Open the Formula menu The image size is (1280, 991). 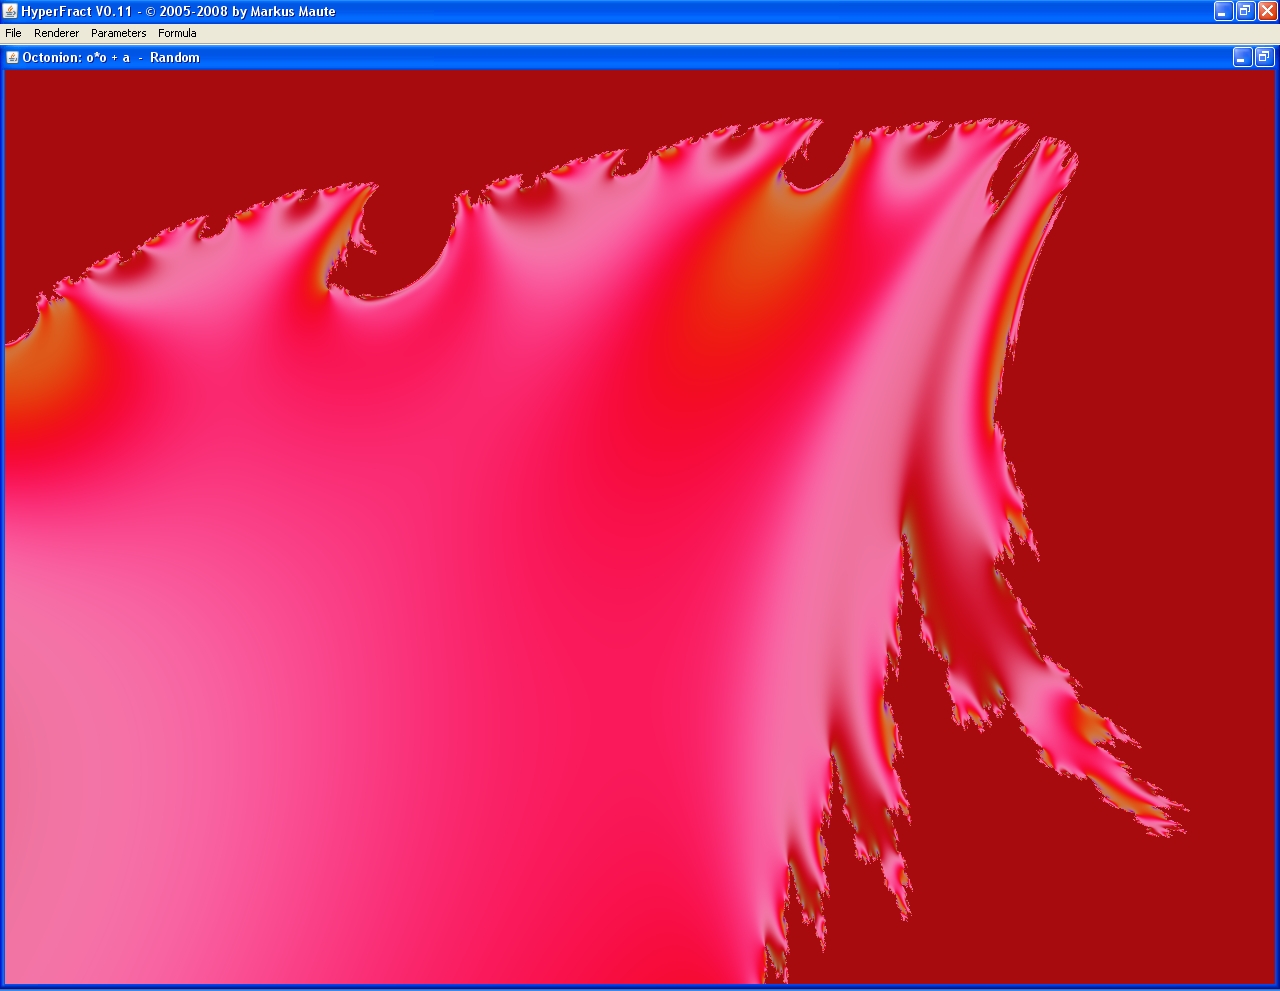tap(177, 33)
